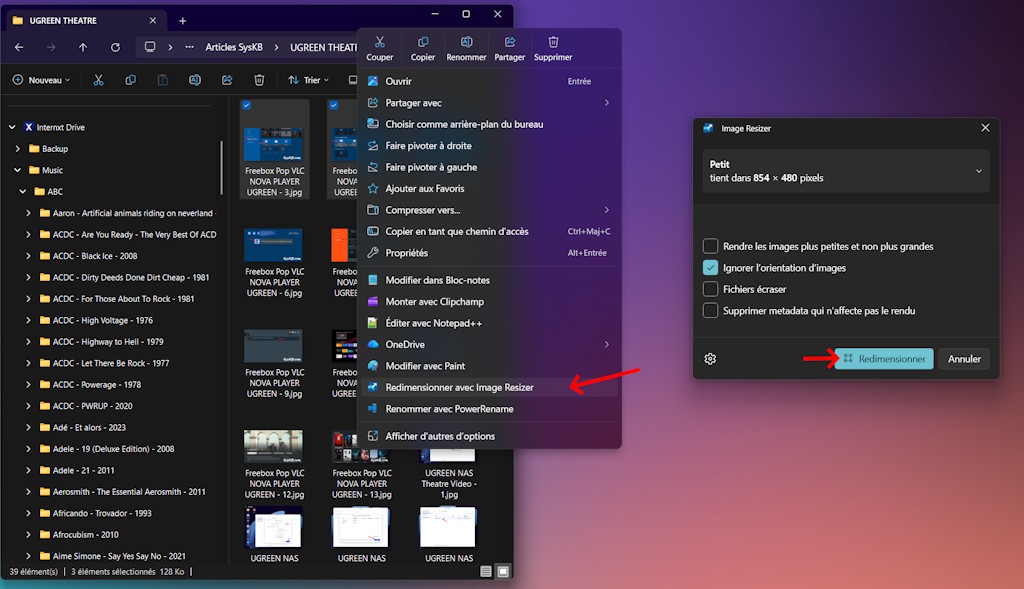Click the Couper scissors icon in context menu
The image size is (1024, 589).
[379, 43]
